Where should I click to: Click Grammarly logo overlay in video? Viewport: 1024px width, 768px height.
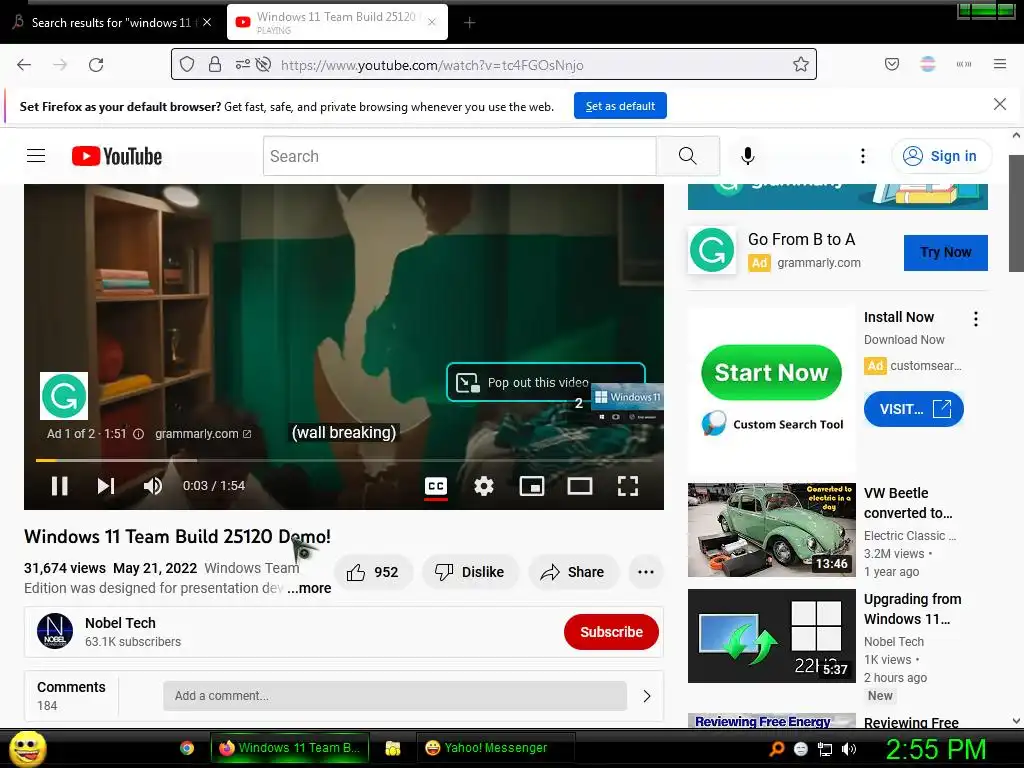[x=64, y=396]
